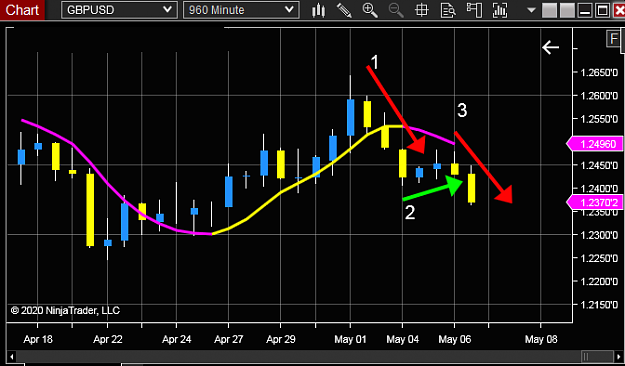Click the 1.2150'0 price axis label
This screenshot has width=625, height=366.
599,305
